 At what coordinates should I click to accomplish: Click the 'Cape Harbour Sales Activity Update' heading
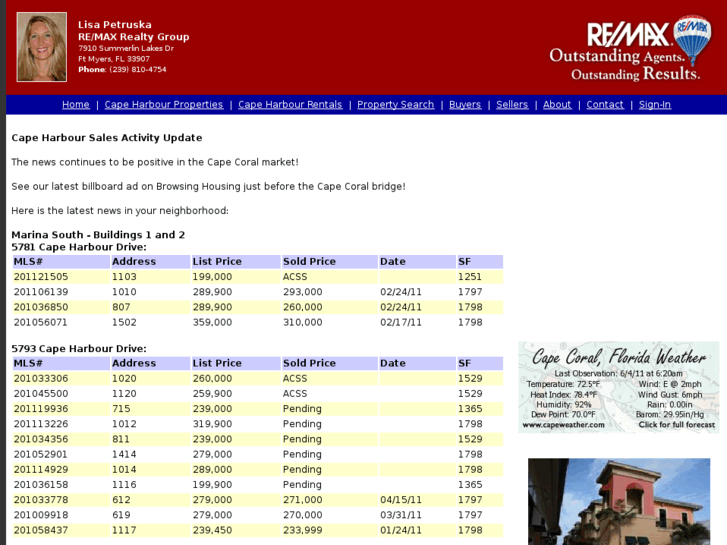[x=107, y=138]
